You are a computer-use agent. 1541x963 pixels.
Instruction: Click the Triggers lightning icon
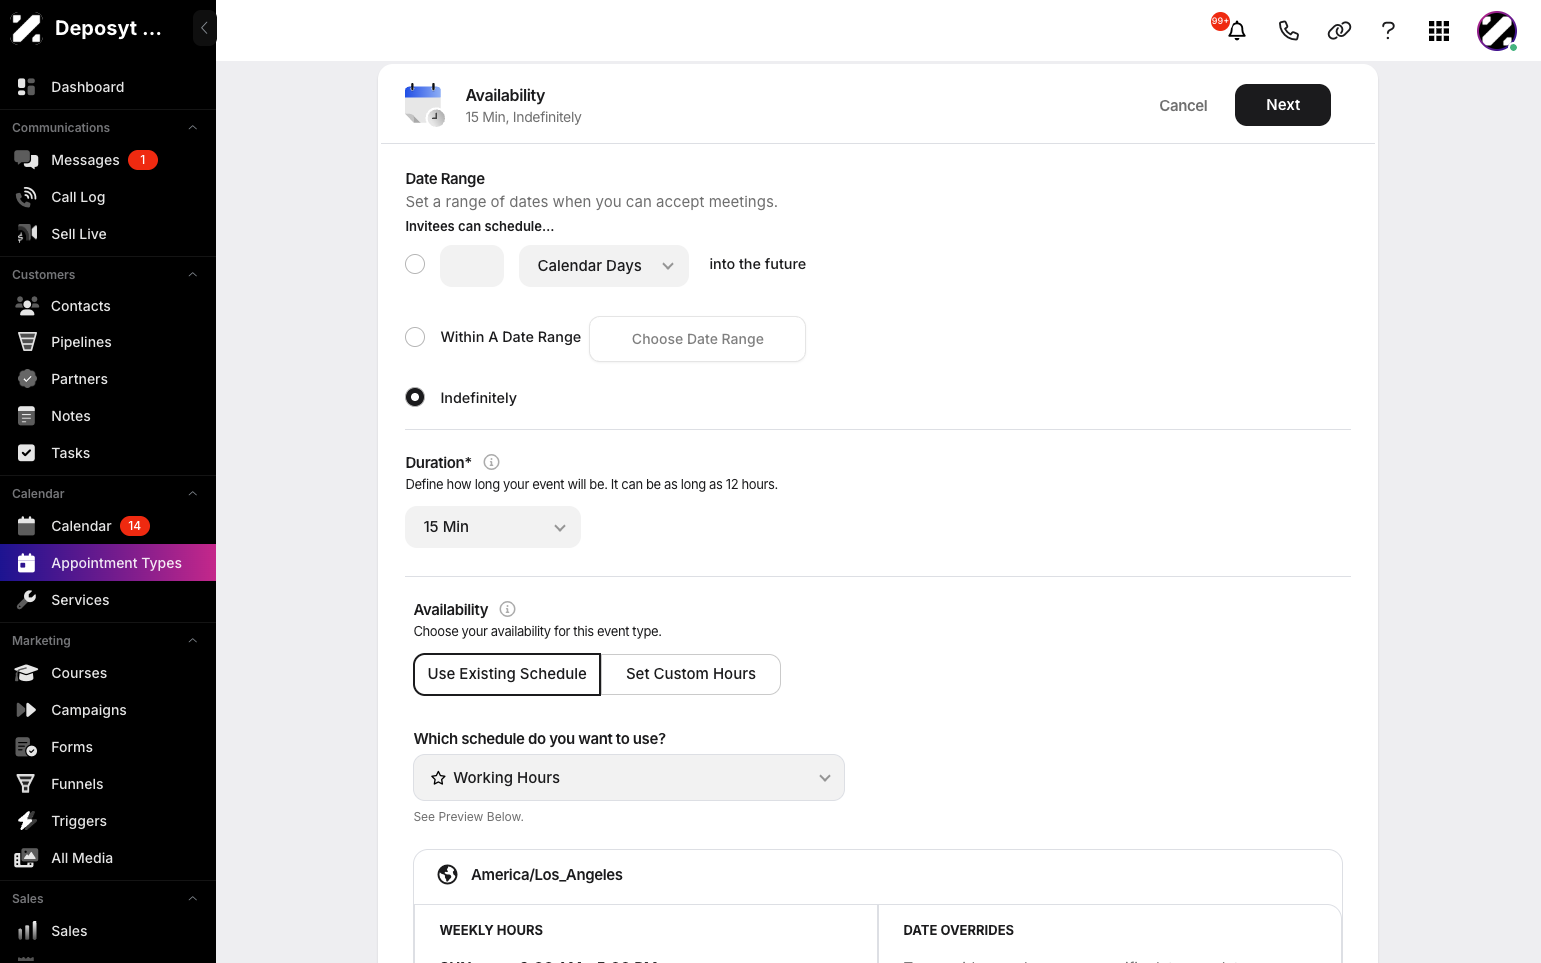[27, 821]
